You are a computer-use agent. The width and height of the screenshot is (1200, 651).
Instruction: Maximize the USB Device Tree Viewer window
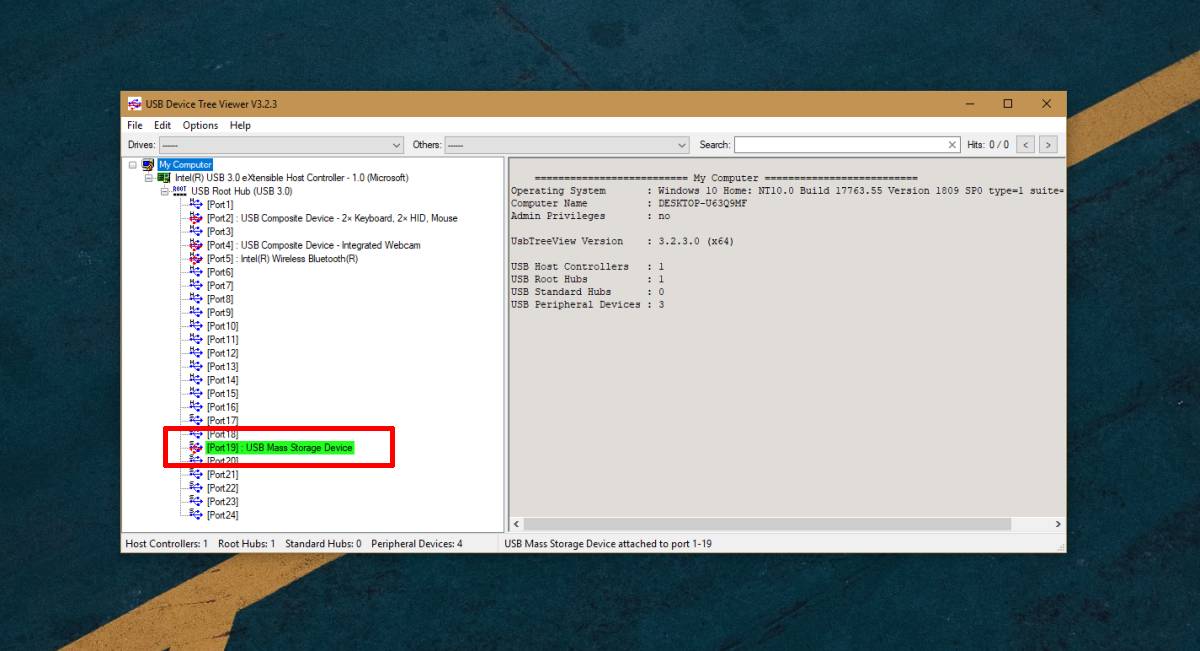point(1008,104)
